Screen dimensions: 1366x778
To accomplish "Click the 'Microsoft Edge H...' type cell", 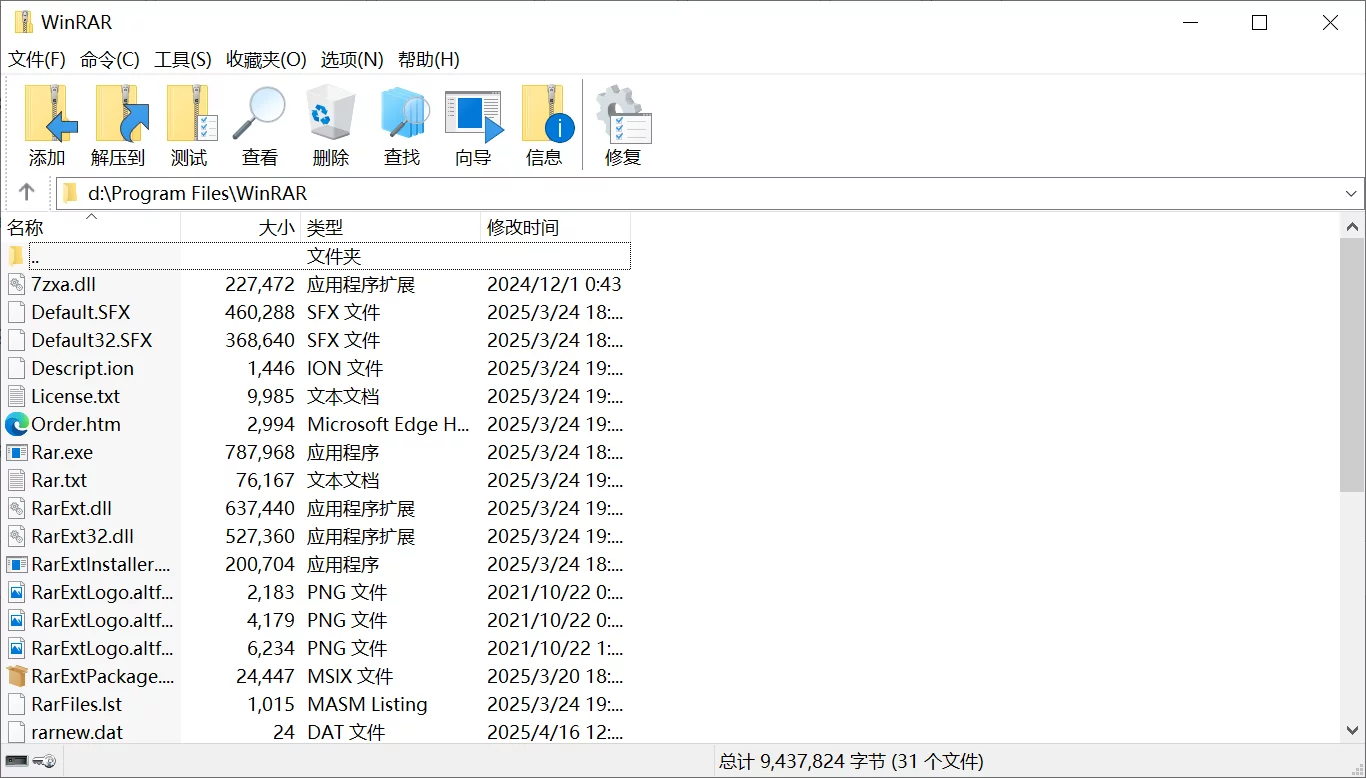I will tap(388, 424).
